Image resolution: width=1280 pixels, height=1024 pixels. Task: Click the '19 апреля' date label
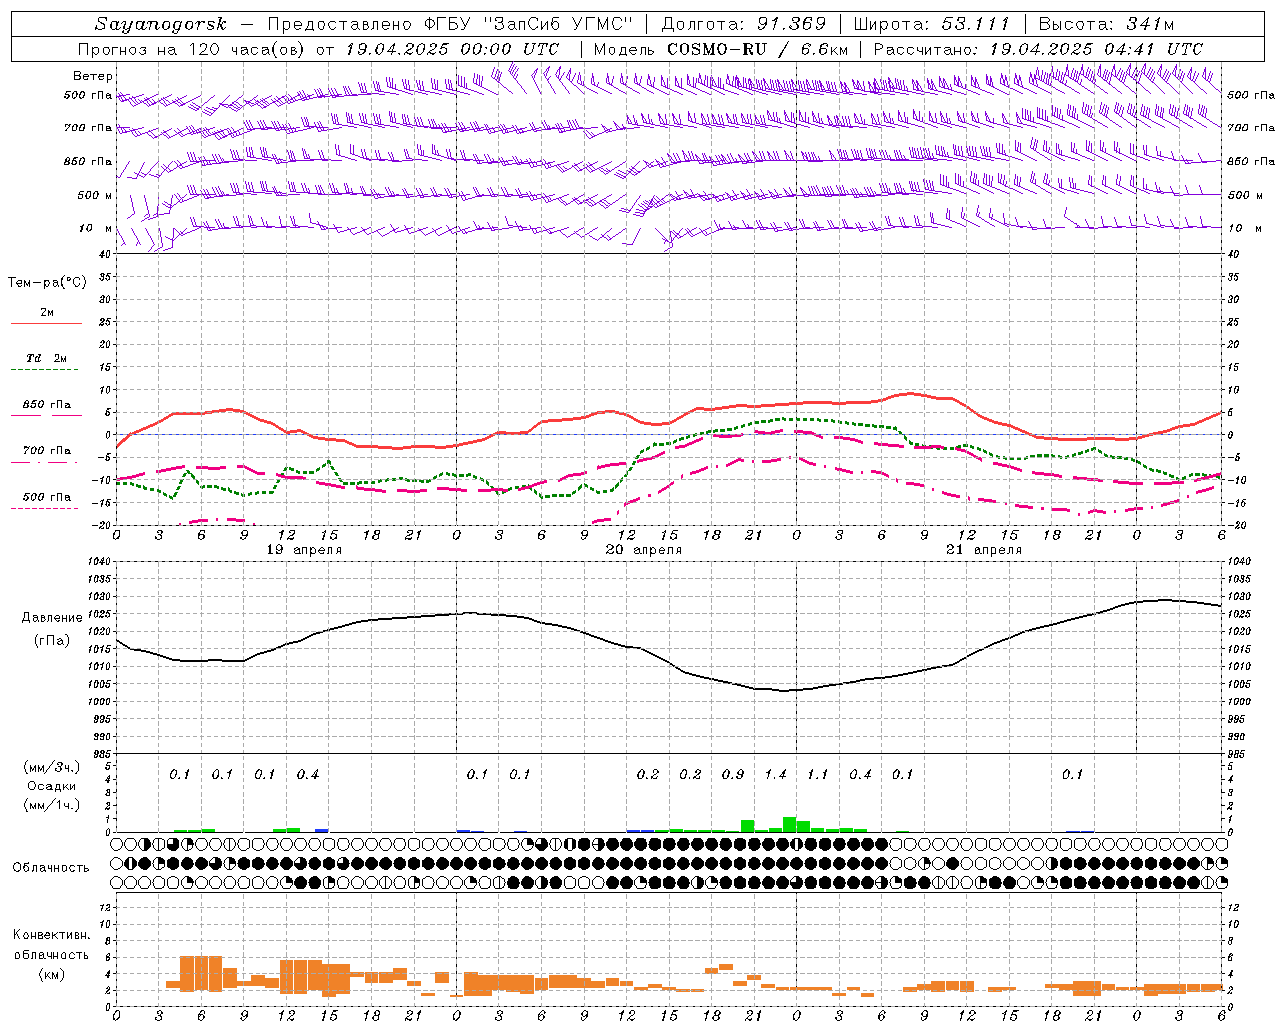[x=304, y=549]
